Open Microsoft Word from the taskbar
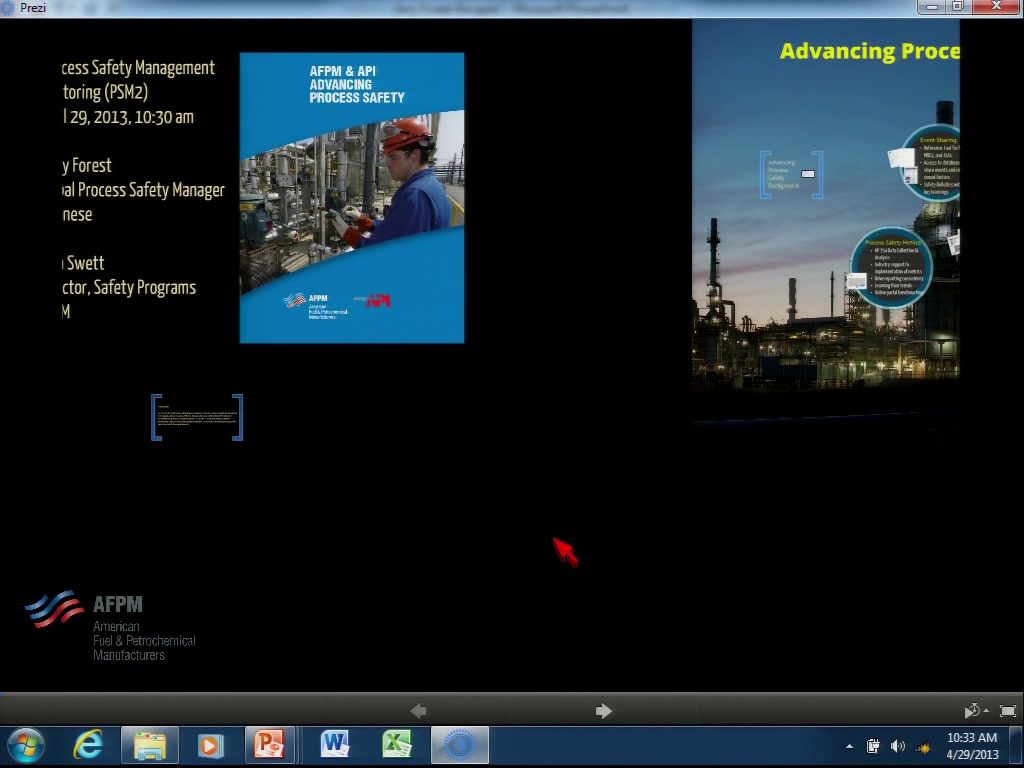This screenshot has width=1024, height=768. tap(335, 745)
